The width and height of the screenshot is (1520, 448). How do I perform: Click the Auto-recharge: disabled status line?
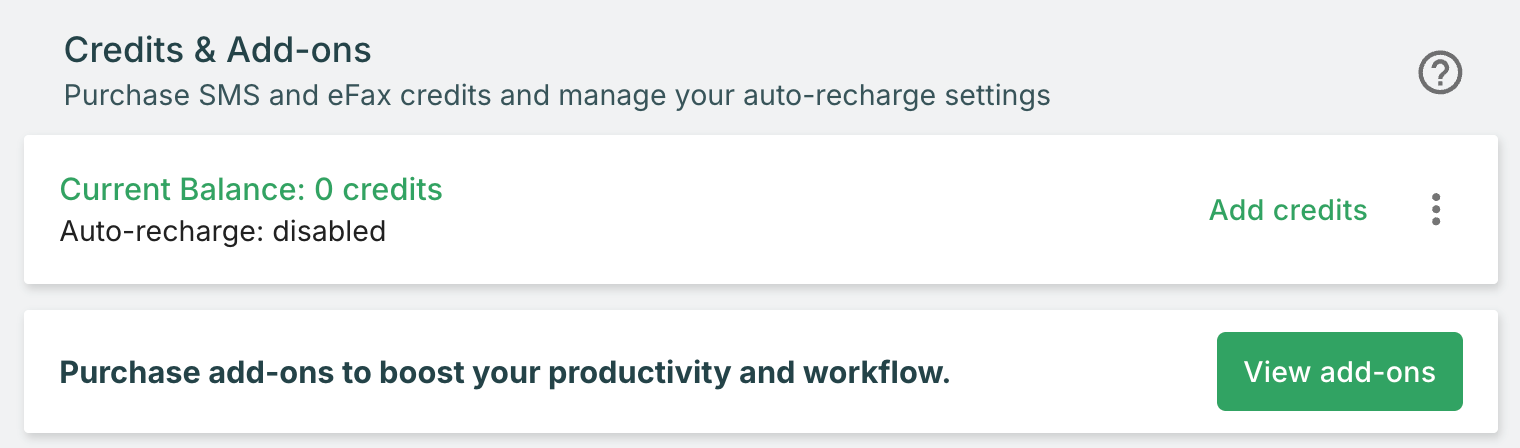[x=223, y=231]
